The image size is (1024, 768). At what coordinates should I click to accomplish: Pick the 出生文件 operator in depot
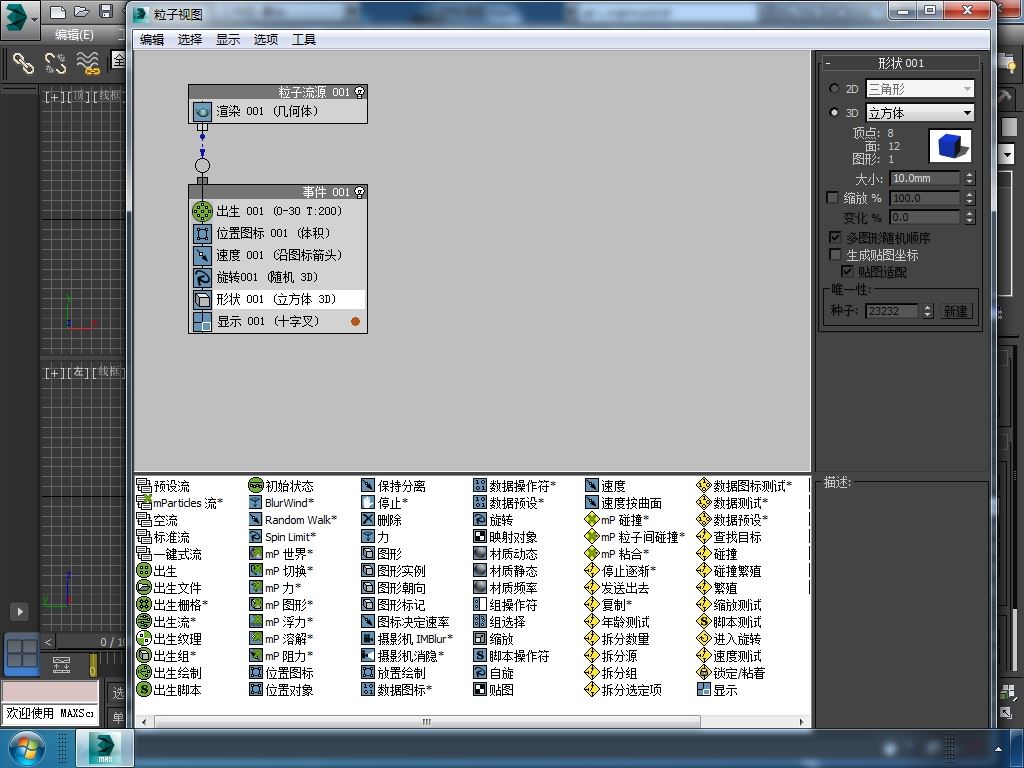(x=169, y=588)
